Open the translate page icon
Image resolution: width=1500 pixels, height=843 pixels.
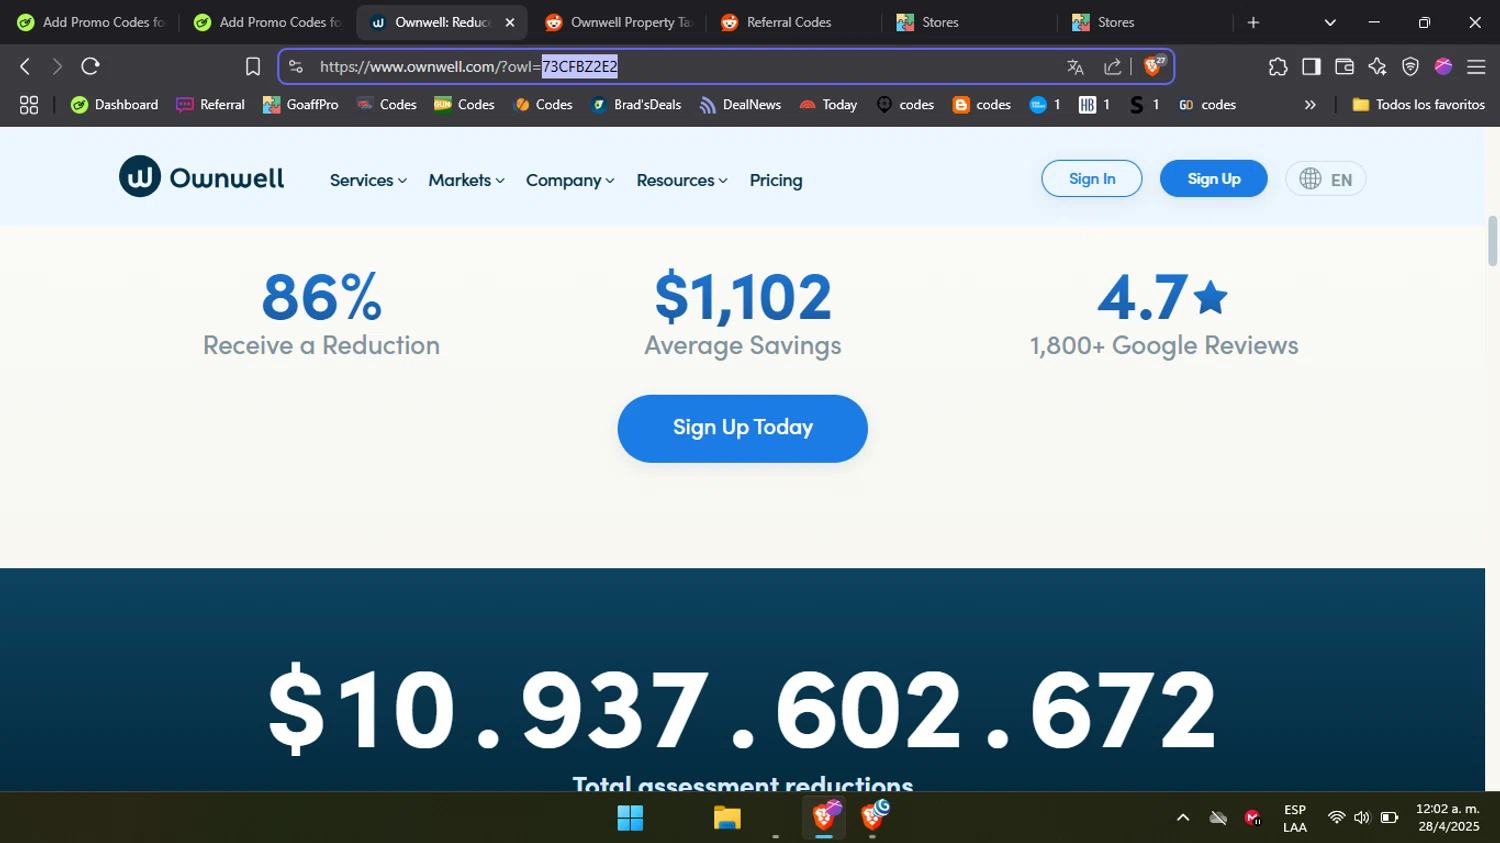[1075, 67]
